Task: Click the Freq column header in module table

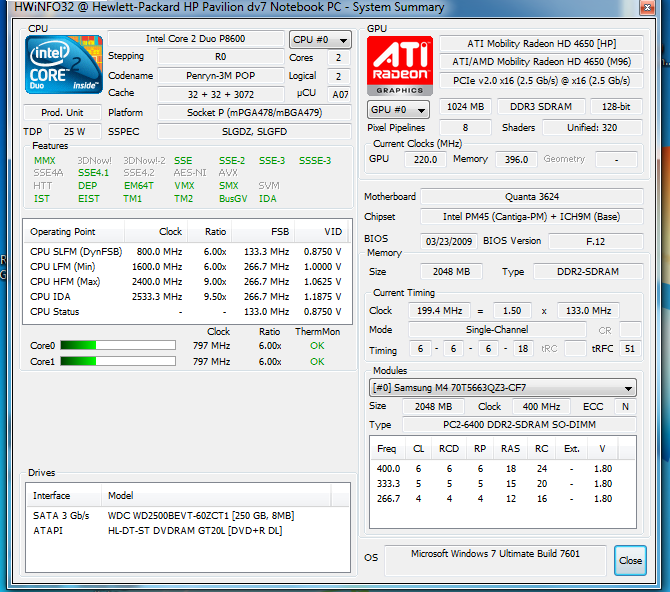Action: pyautogui.click(x=387, y=449)
